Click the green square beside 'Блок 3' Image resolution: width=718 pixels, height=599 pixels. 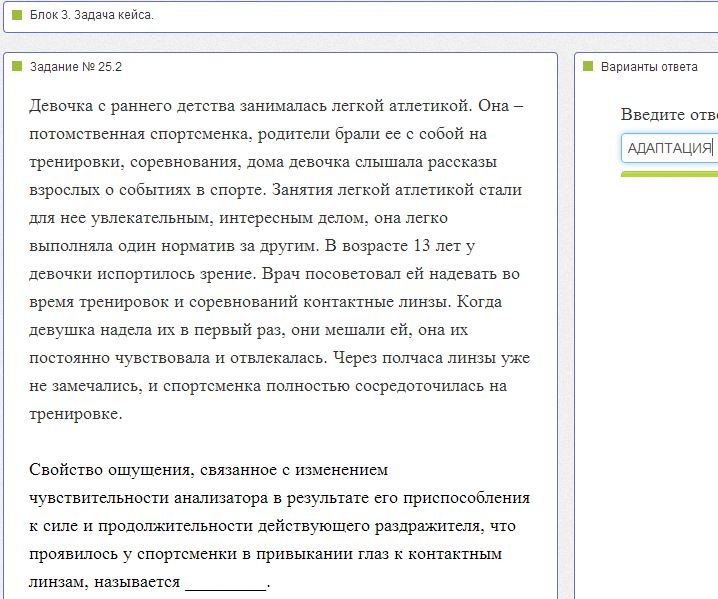17,15
